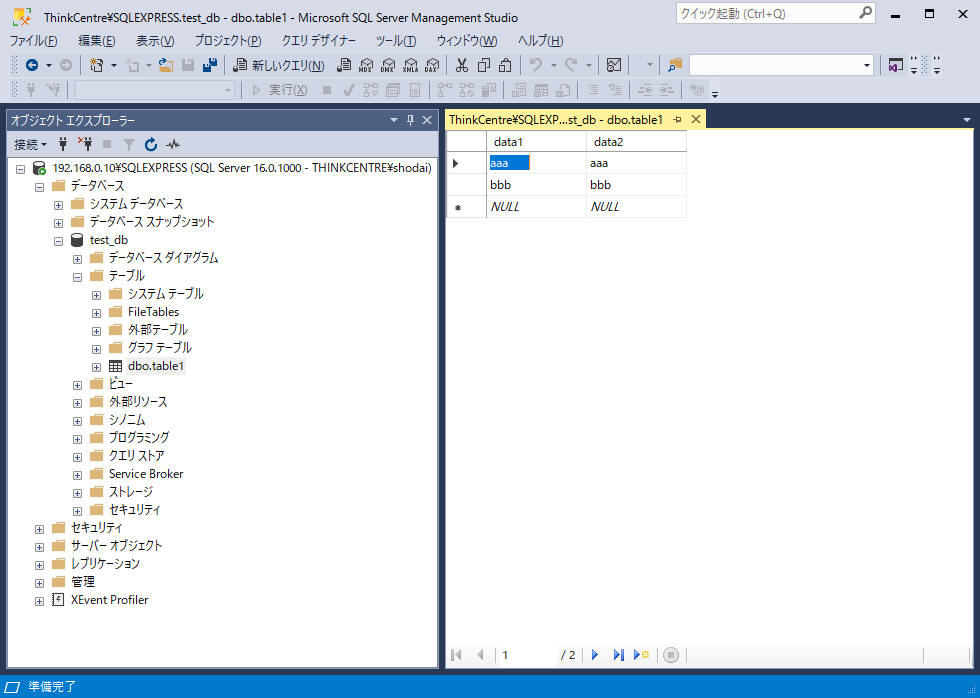Open the 接続 dropdown in Object Explorer
Viewport: 980px width, 698px height.
[x=30, y=144]
